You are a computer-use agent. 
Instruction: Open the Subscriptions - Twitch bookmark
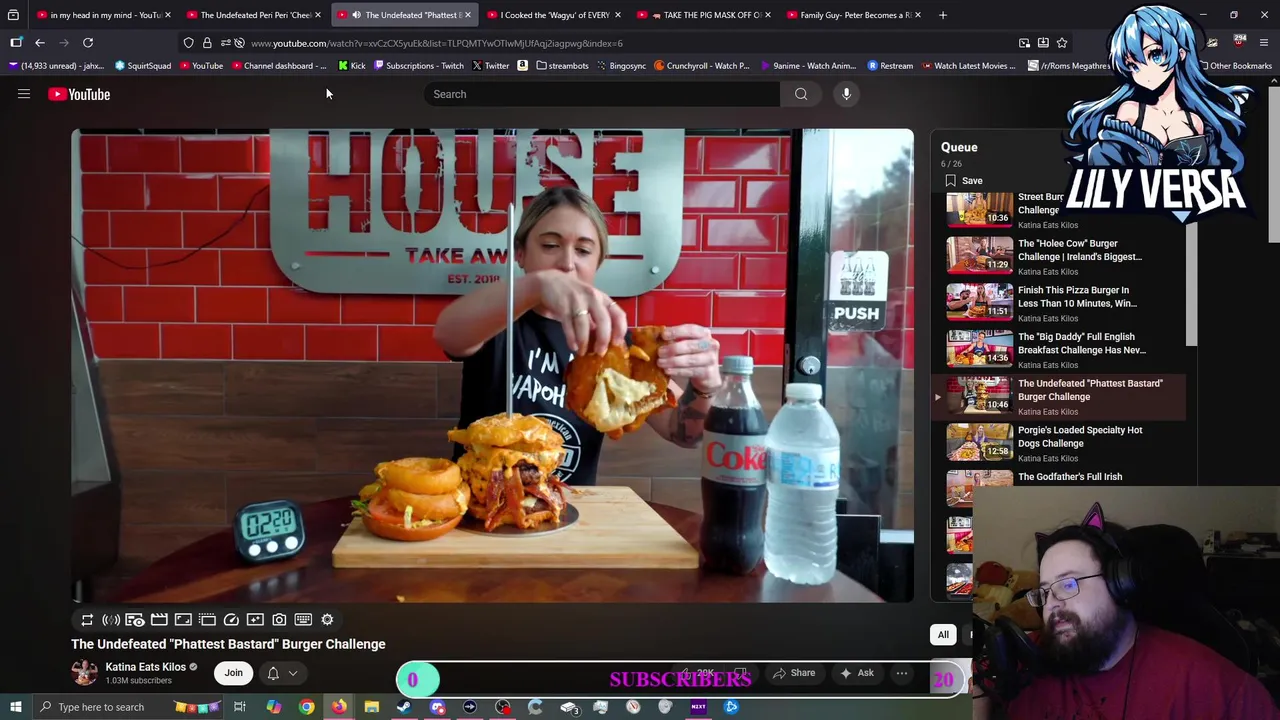[x=418, y=66]
